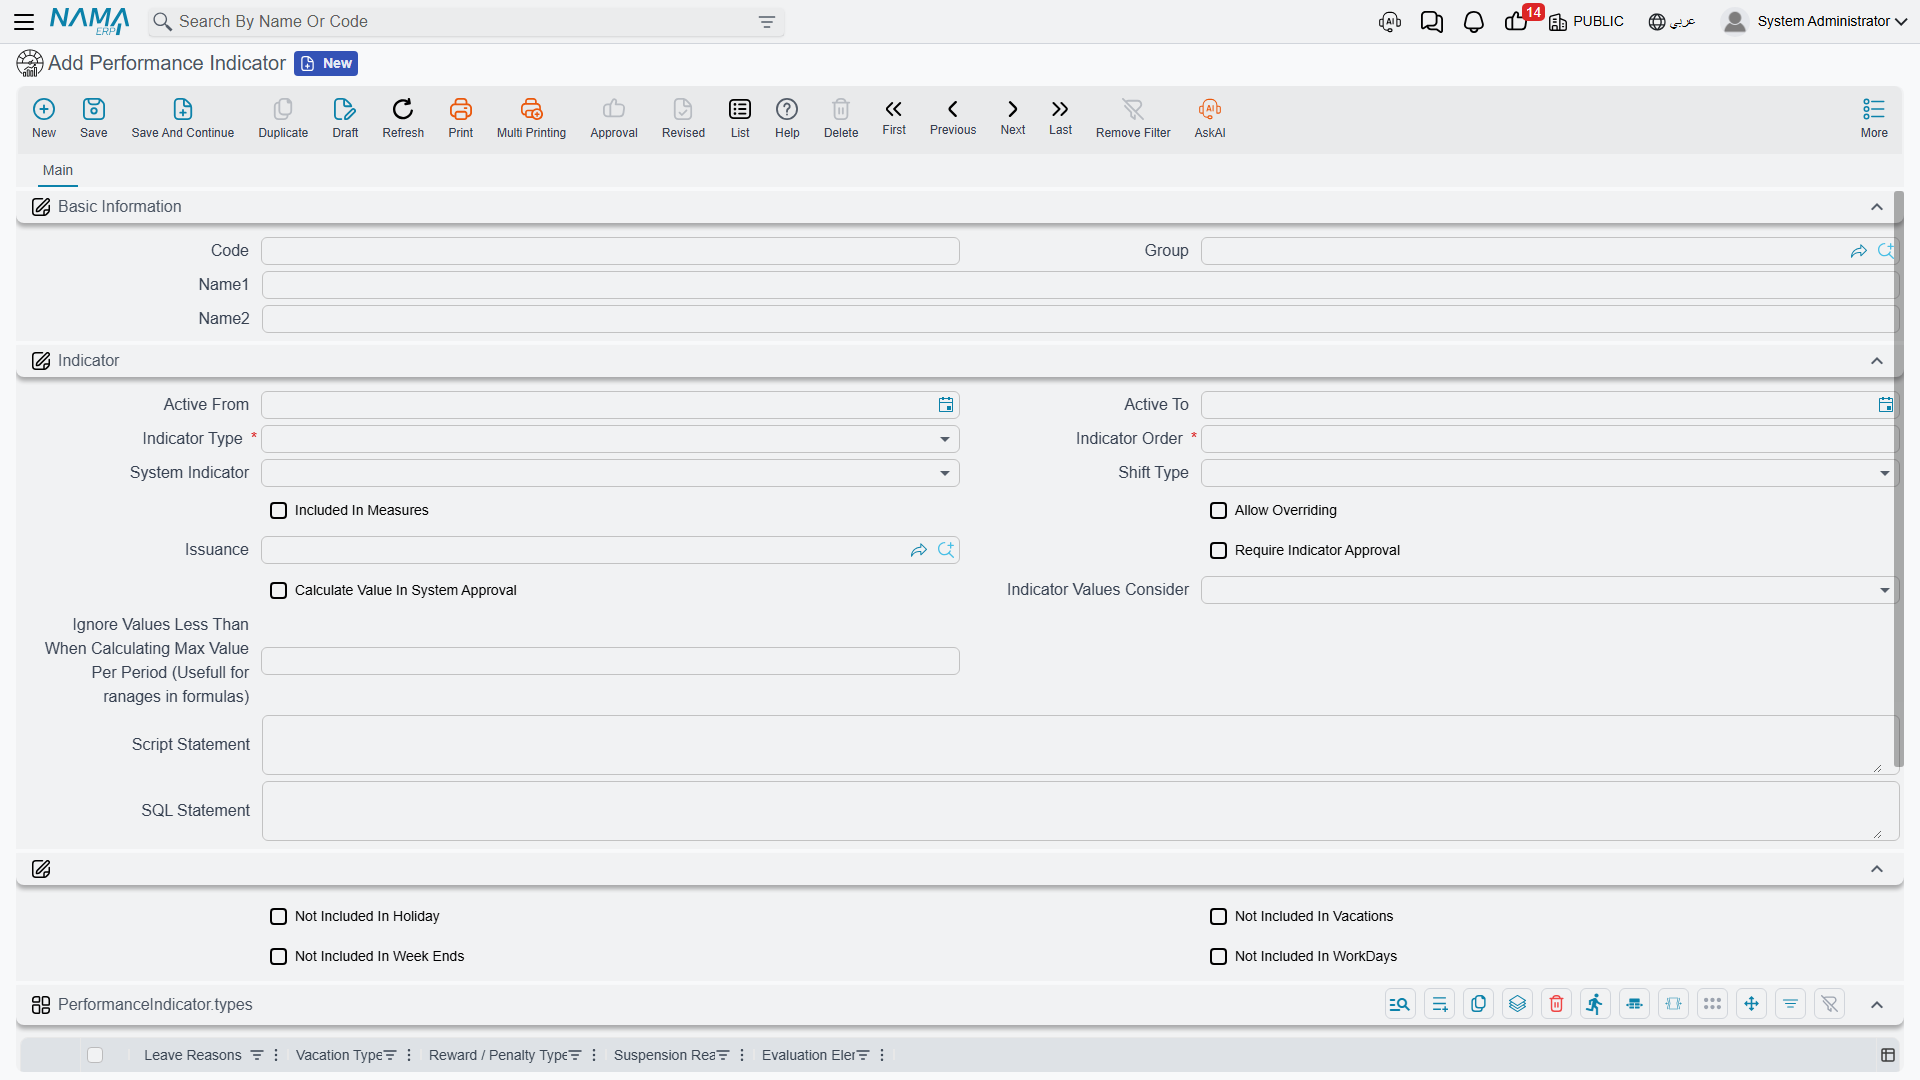Go to the Last record icon
Image resolution: width=1920 pixels, height=1080 pixels.
(x=1060, y=109)
